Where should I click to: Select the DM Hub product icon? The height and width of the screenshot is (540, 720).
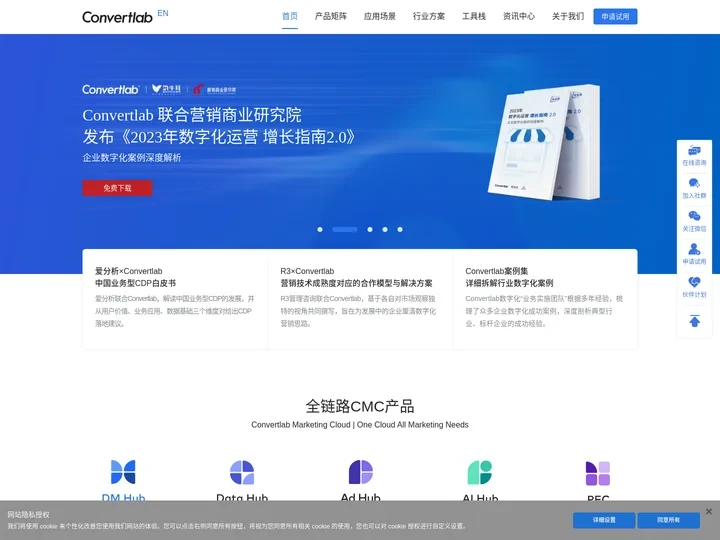(x=123, y=472)
